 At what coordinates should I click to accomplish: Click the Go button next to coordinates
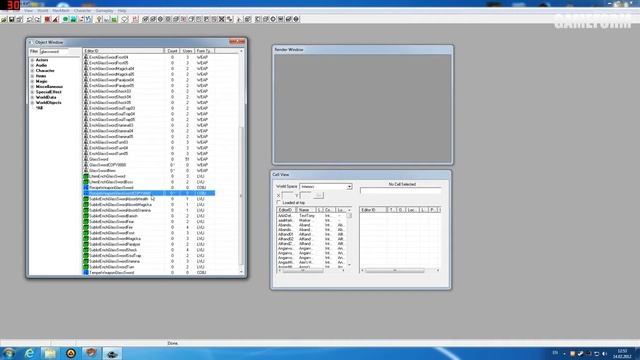point(319,196)
